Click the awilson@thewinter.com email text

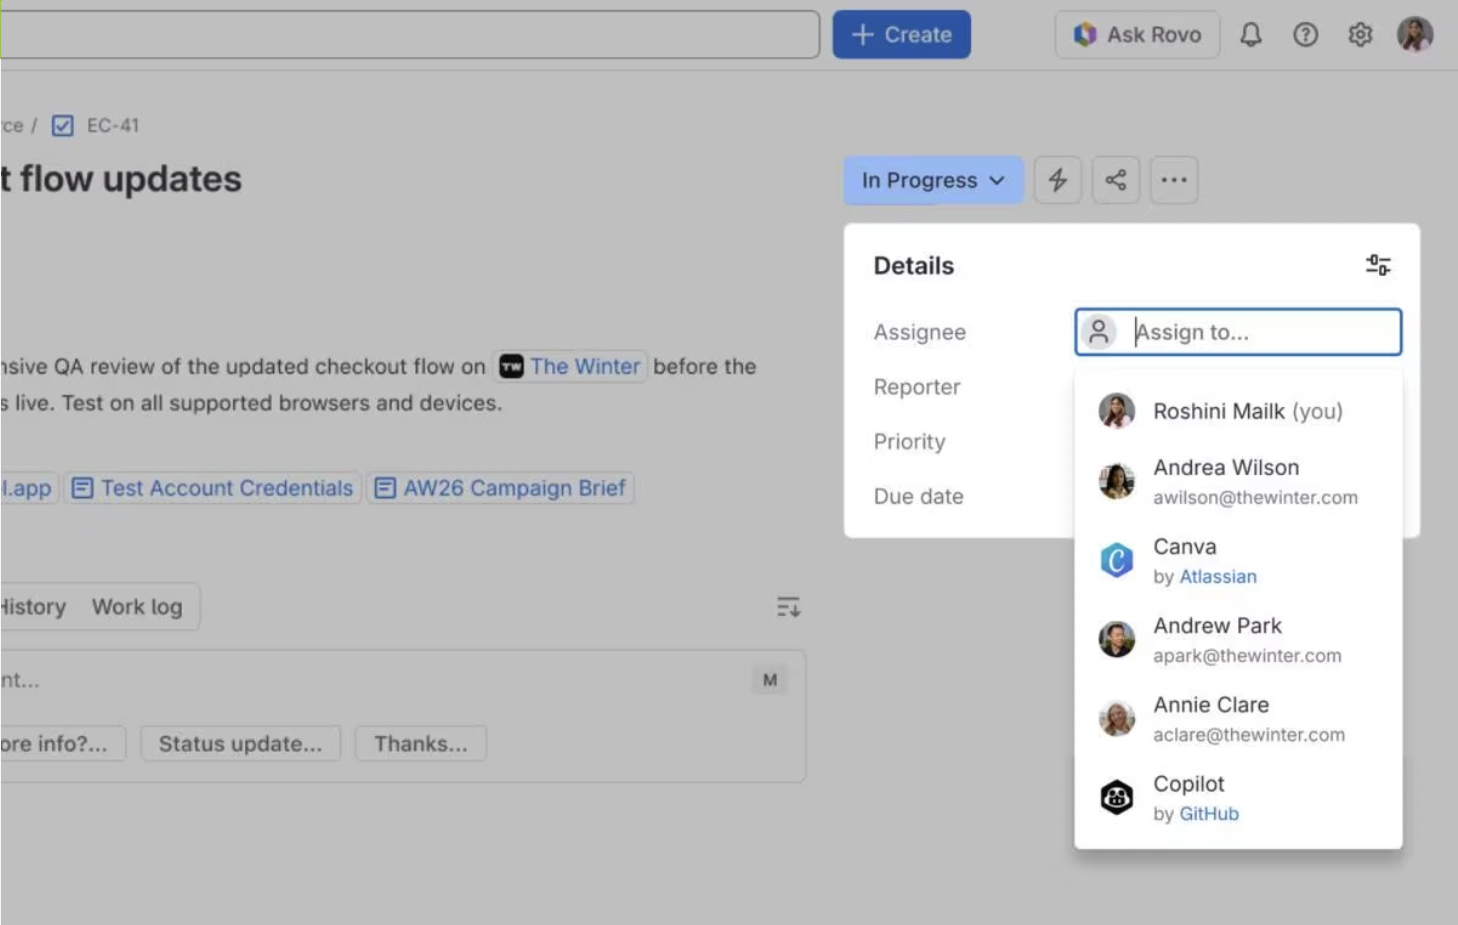1255,498
